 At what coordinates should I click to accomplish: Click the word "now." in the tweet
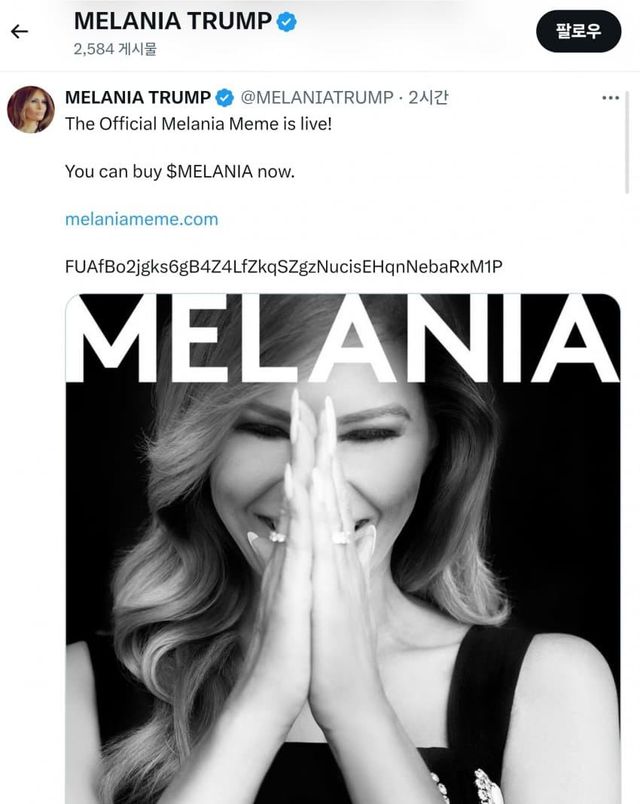276,171
